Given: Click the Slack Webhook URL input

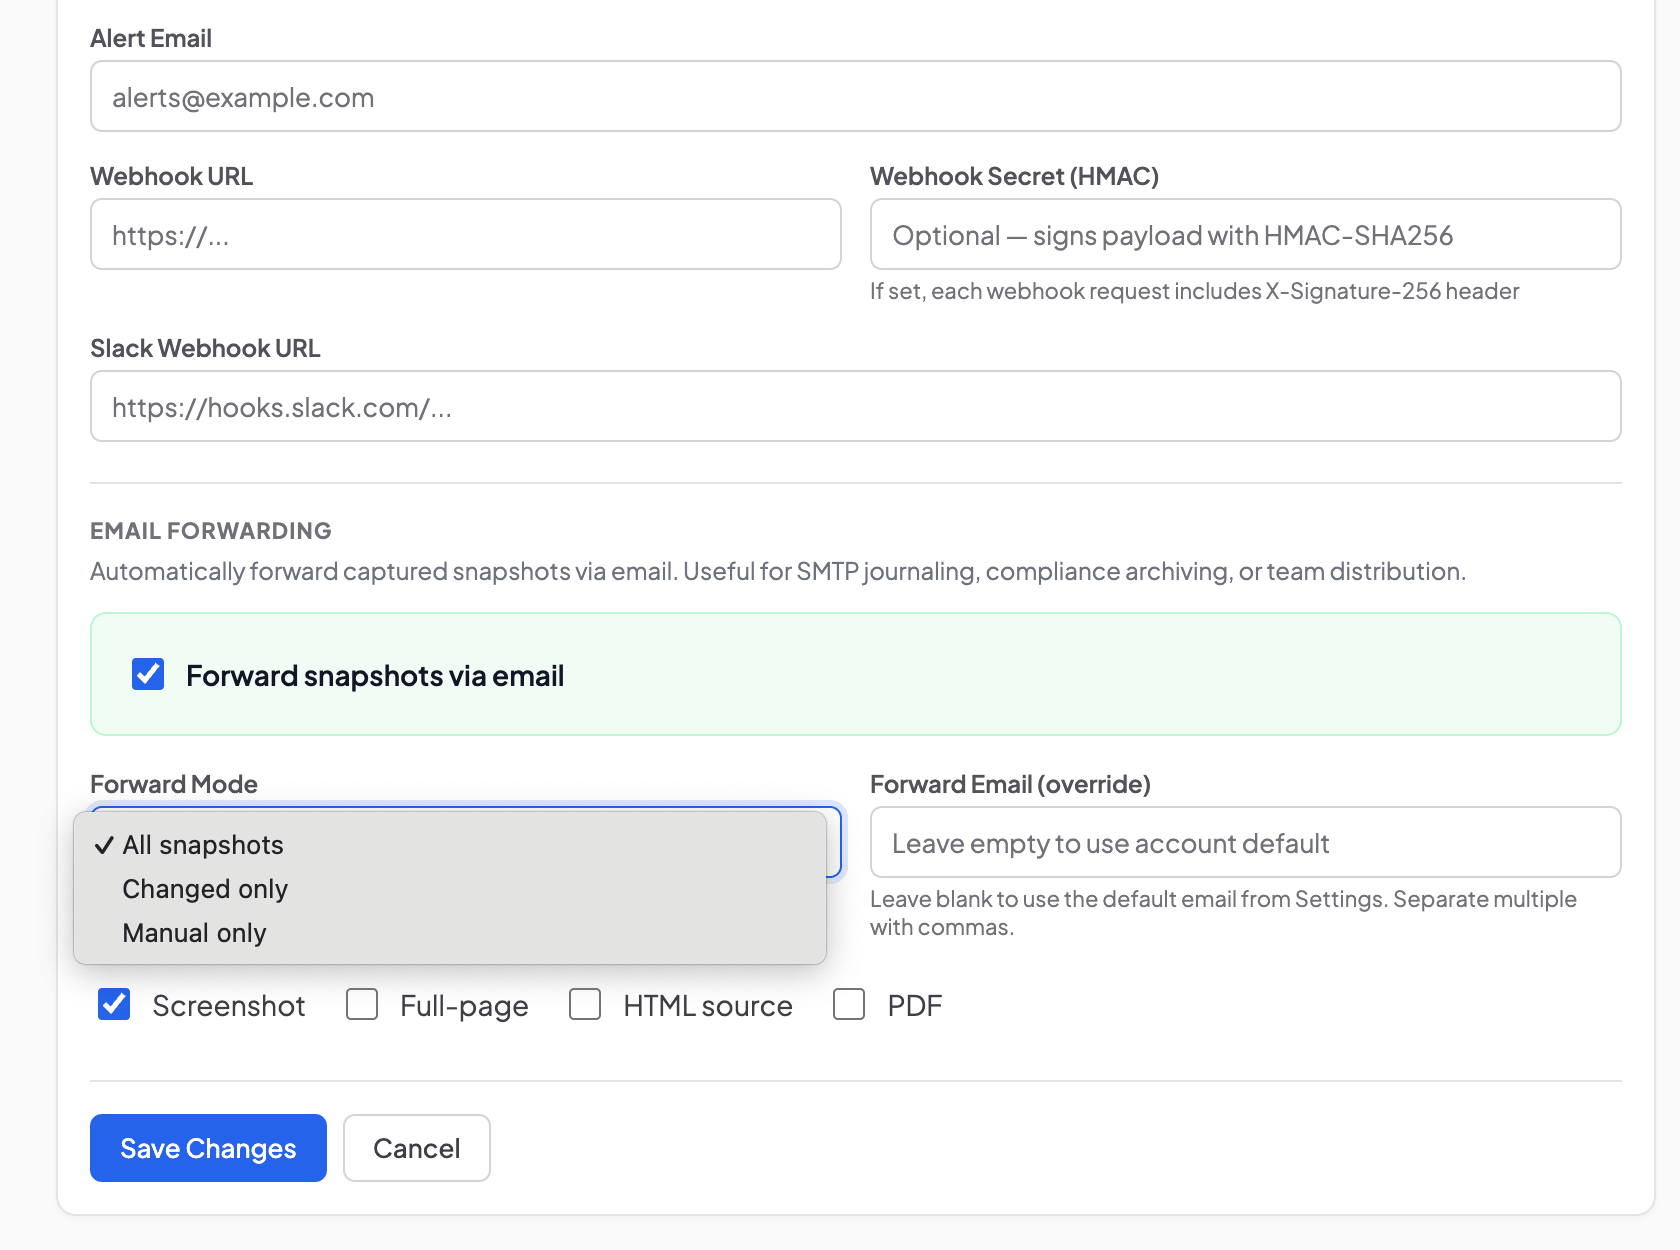Looking at the screenshot, I should [x=855, y=406].
